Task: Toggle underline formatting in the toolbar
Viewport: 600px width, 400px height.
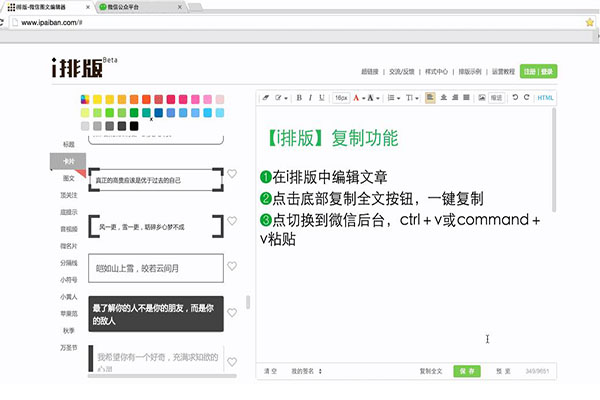Action: [x=322, y=98]
